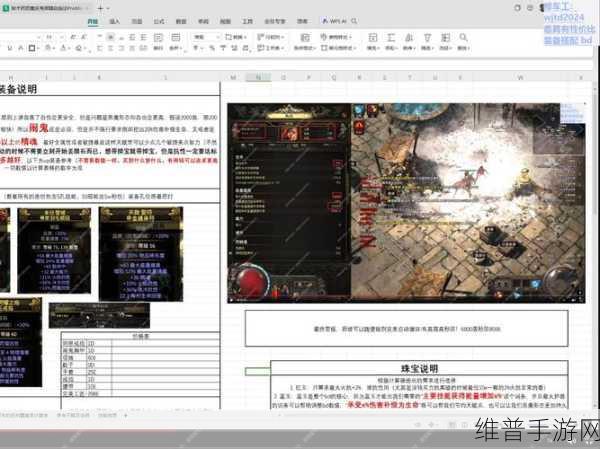Switch to the 插入 ribbon tab

pyautogui.click(x=114, y=21)
